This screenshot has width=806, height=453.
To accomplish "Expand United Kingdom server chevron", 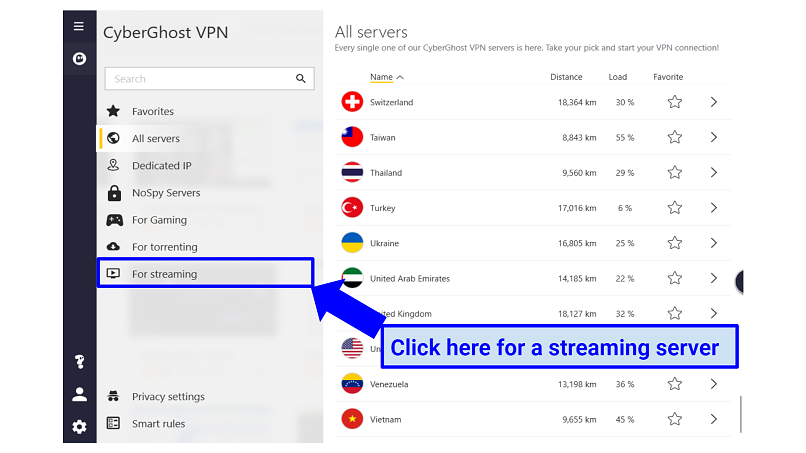I will [x=713, y=313].
